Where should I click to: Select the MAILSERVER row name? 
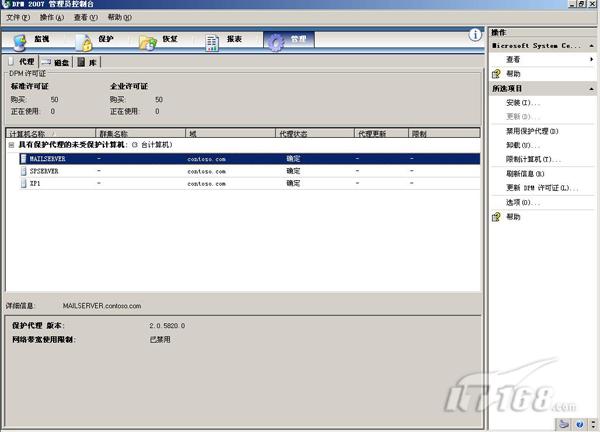click(x=47, y=159)
